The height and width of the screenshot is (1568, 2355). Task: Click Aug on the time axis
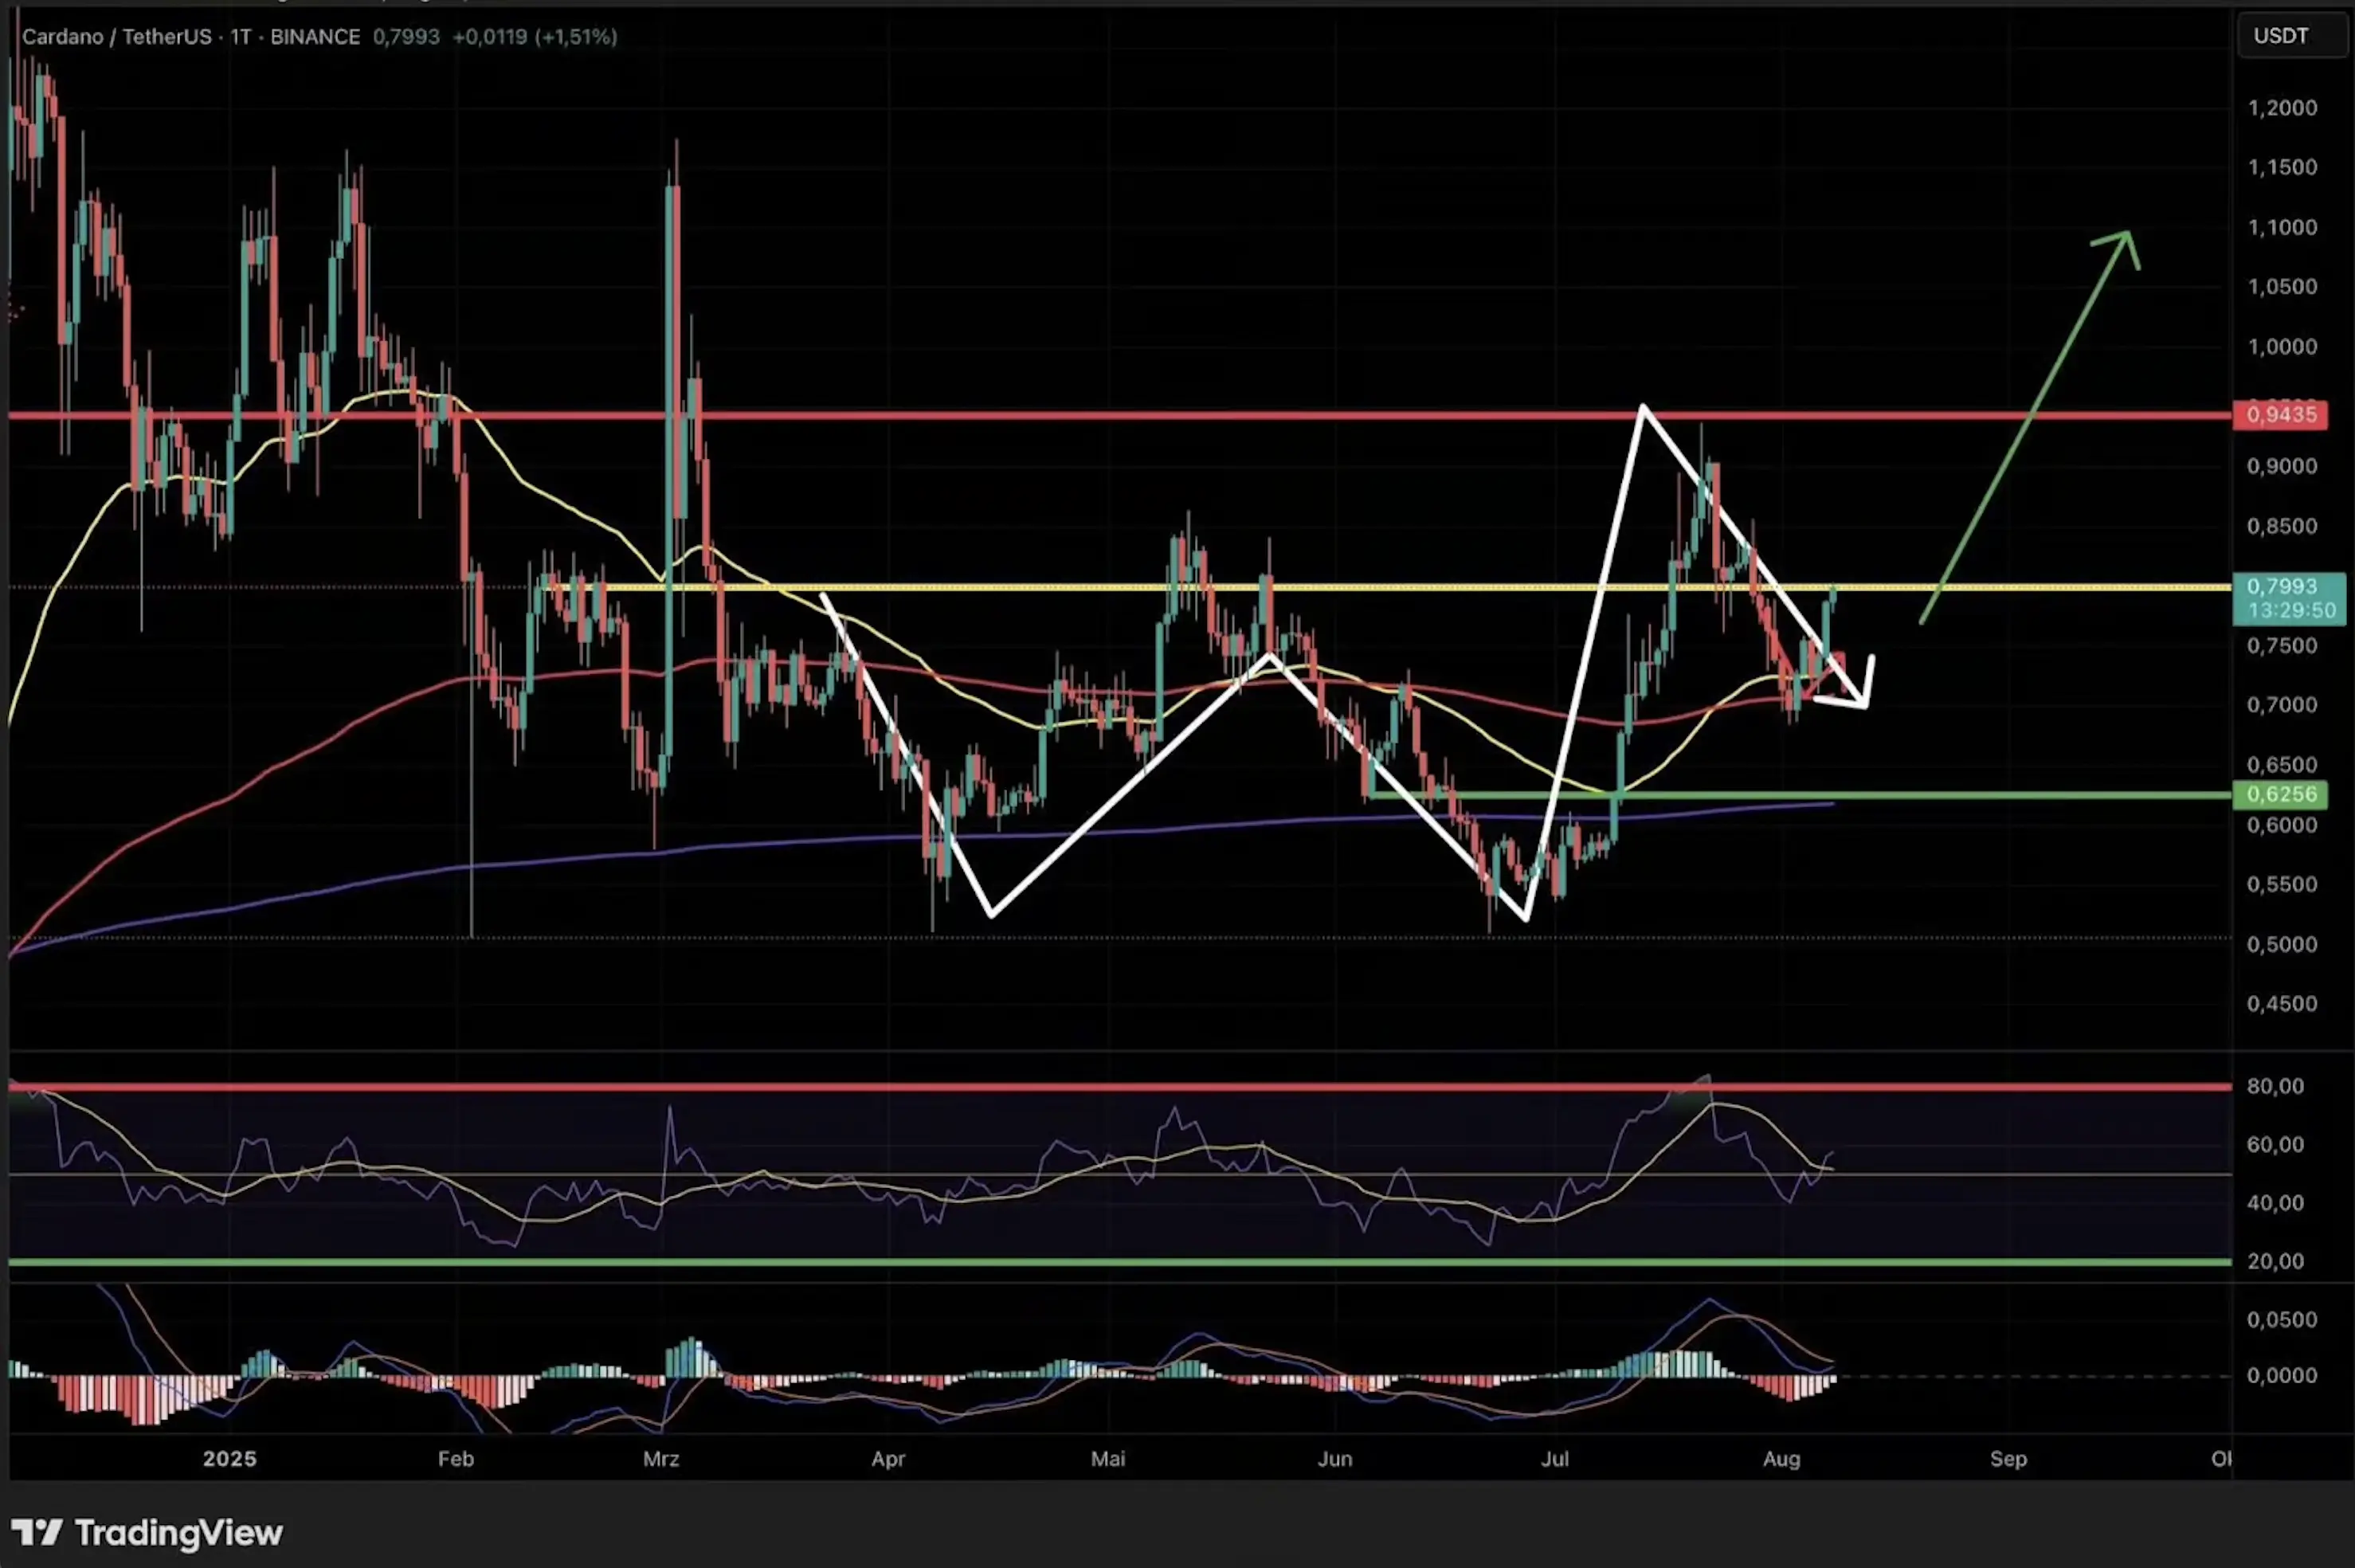(1783, 1459)
